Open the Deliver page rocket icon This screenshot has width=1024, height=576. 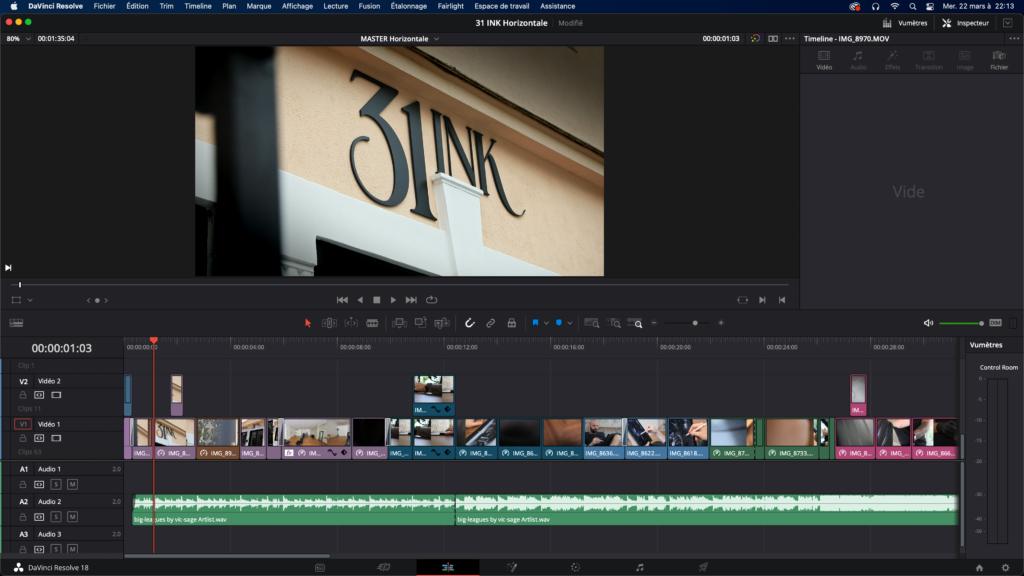click(703, 568)
